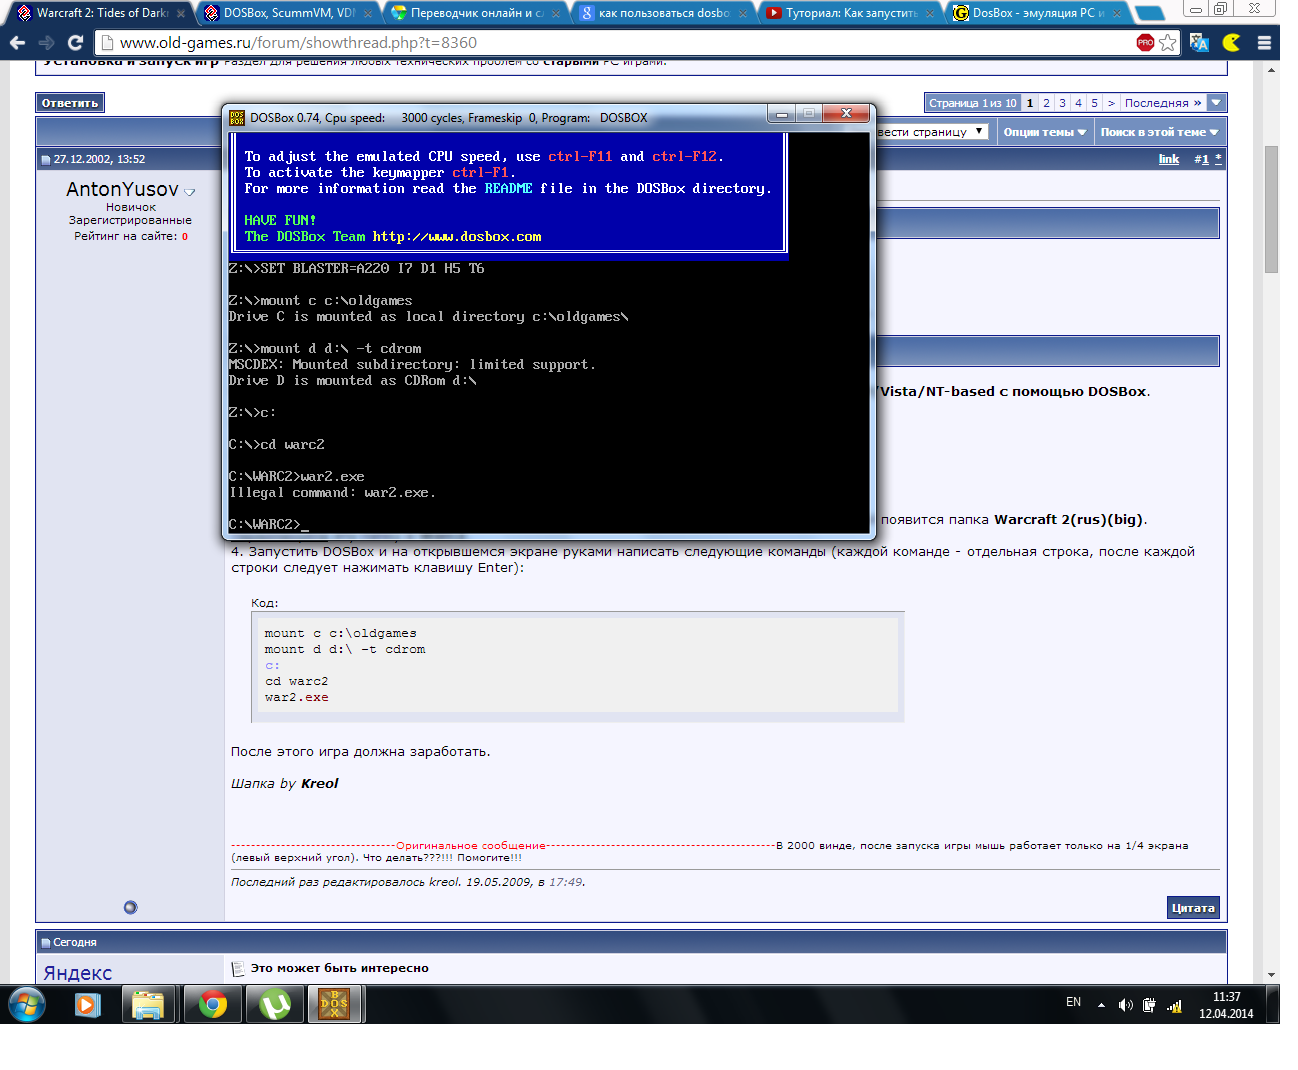This screenshot has width=1298, height=1070.
Task: Click the browser forward arrow
Action: (46, 43)
